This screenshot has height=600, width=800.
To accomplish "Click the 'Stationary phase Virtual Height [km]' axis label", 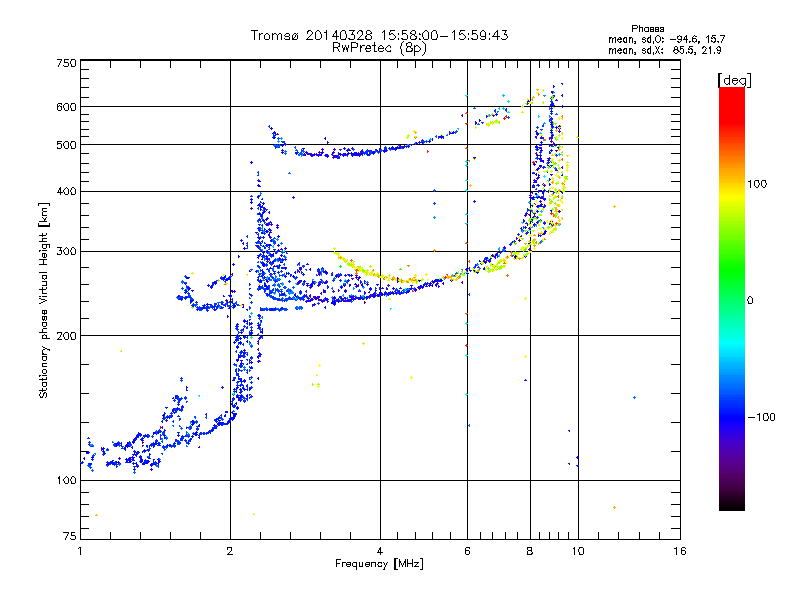I will (44, 300).
